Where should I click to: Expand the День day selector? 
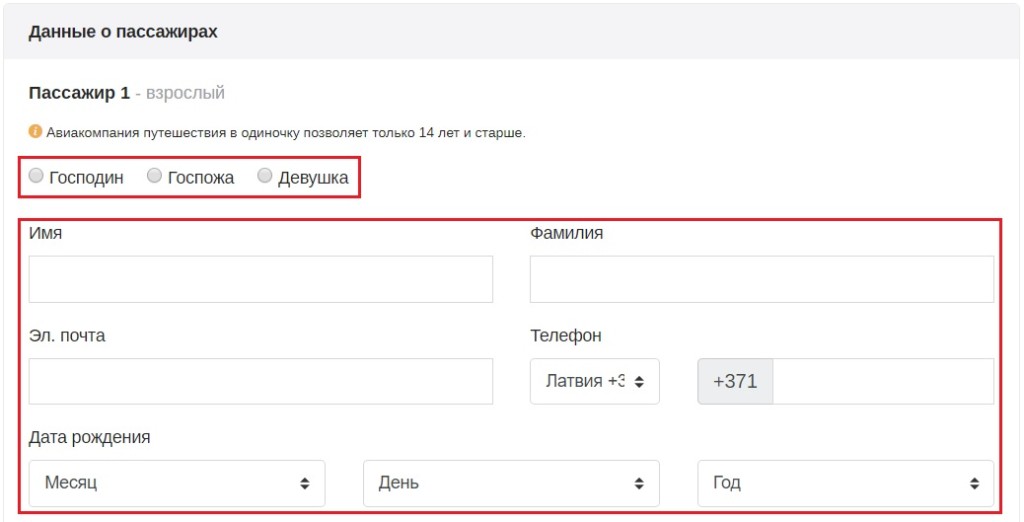tap(511, 483)
